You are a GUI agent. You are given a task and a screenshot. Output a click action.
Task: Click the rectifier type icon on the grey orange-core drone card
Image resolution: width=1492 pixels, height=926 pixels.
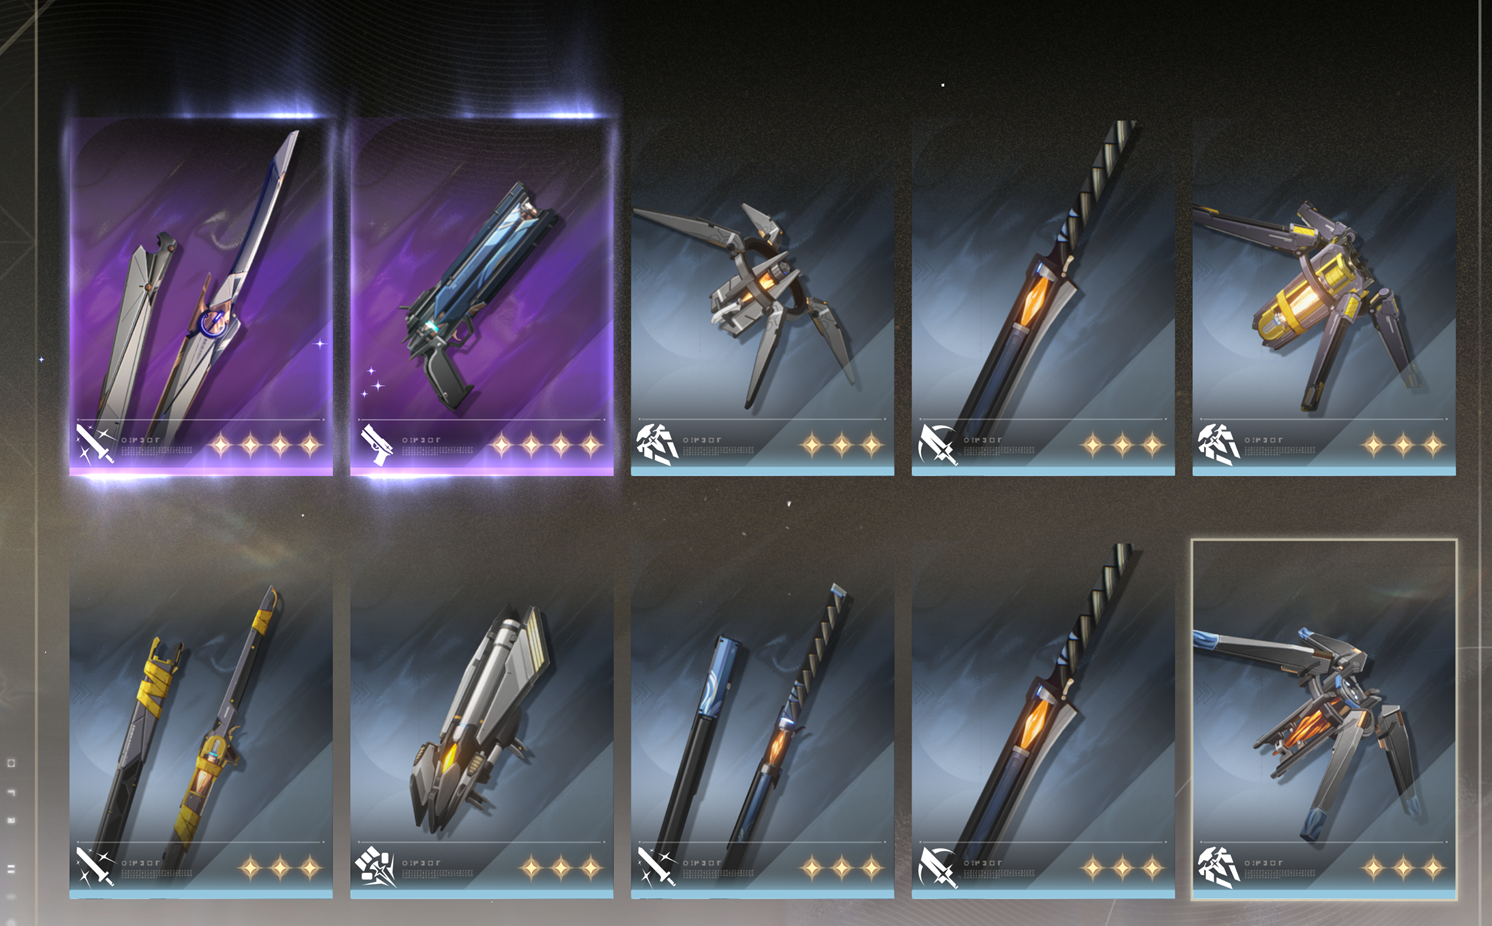pyautogui.click(x=658, y=443)
